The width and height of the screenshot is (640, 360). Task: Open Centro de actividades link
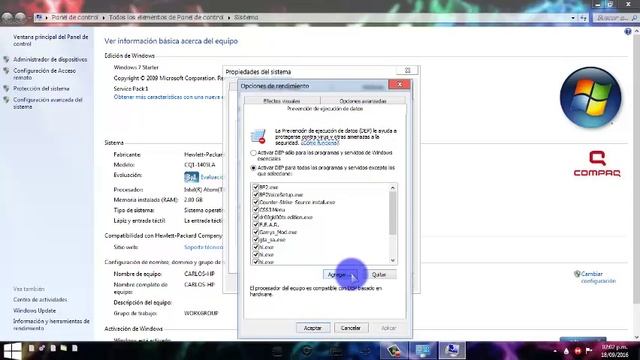(x=40, y=300)
